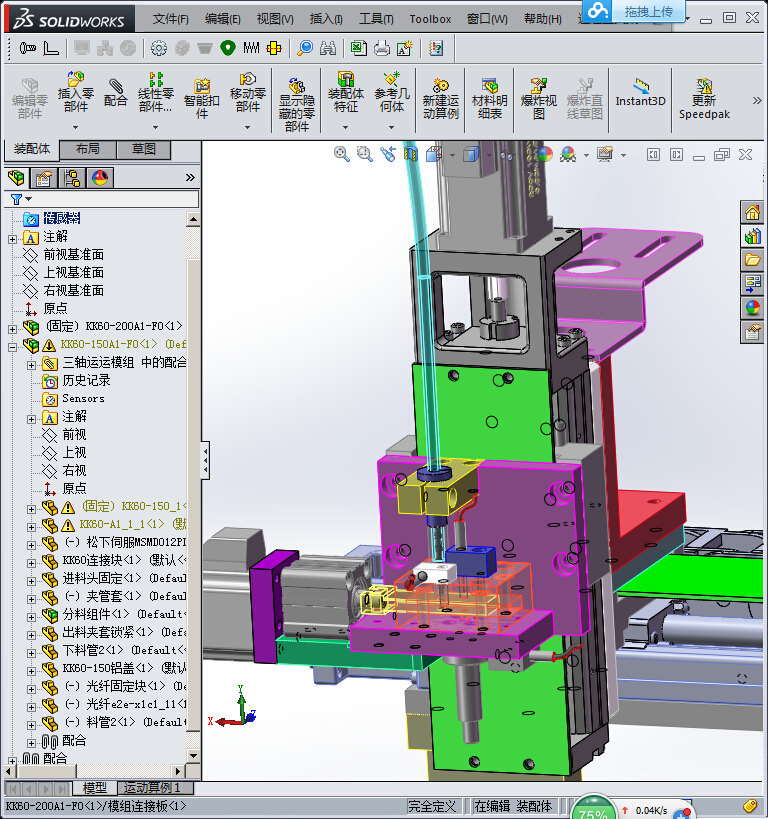The image size is (768, 819).
Task: Open dropdown under 移动零部件
Action: click(248, 127)
